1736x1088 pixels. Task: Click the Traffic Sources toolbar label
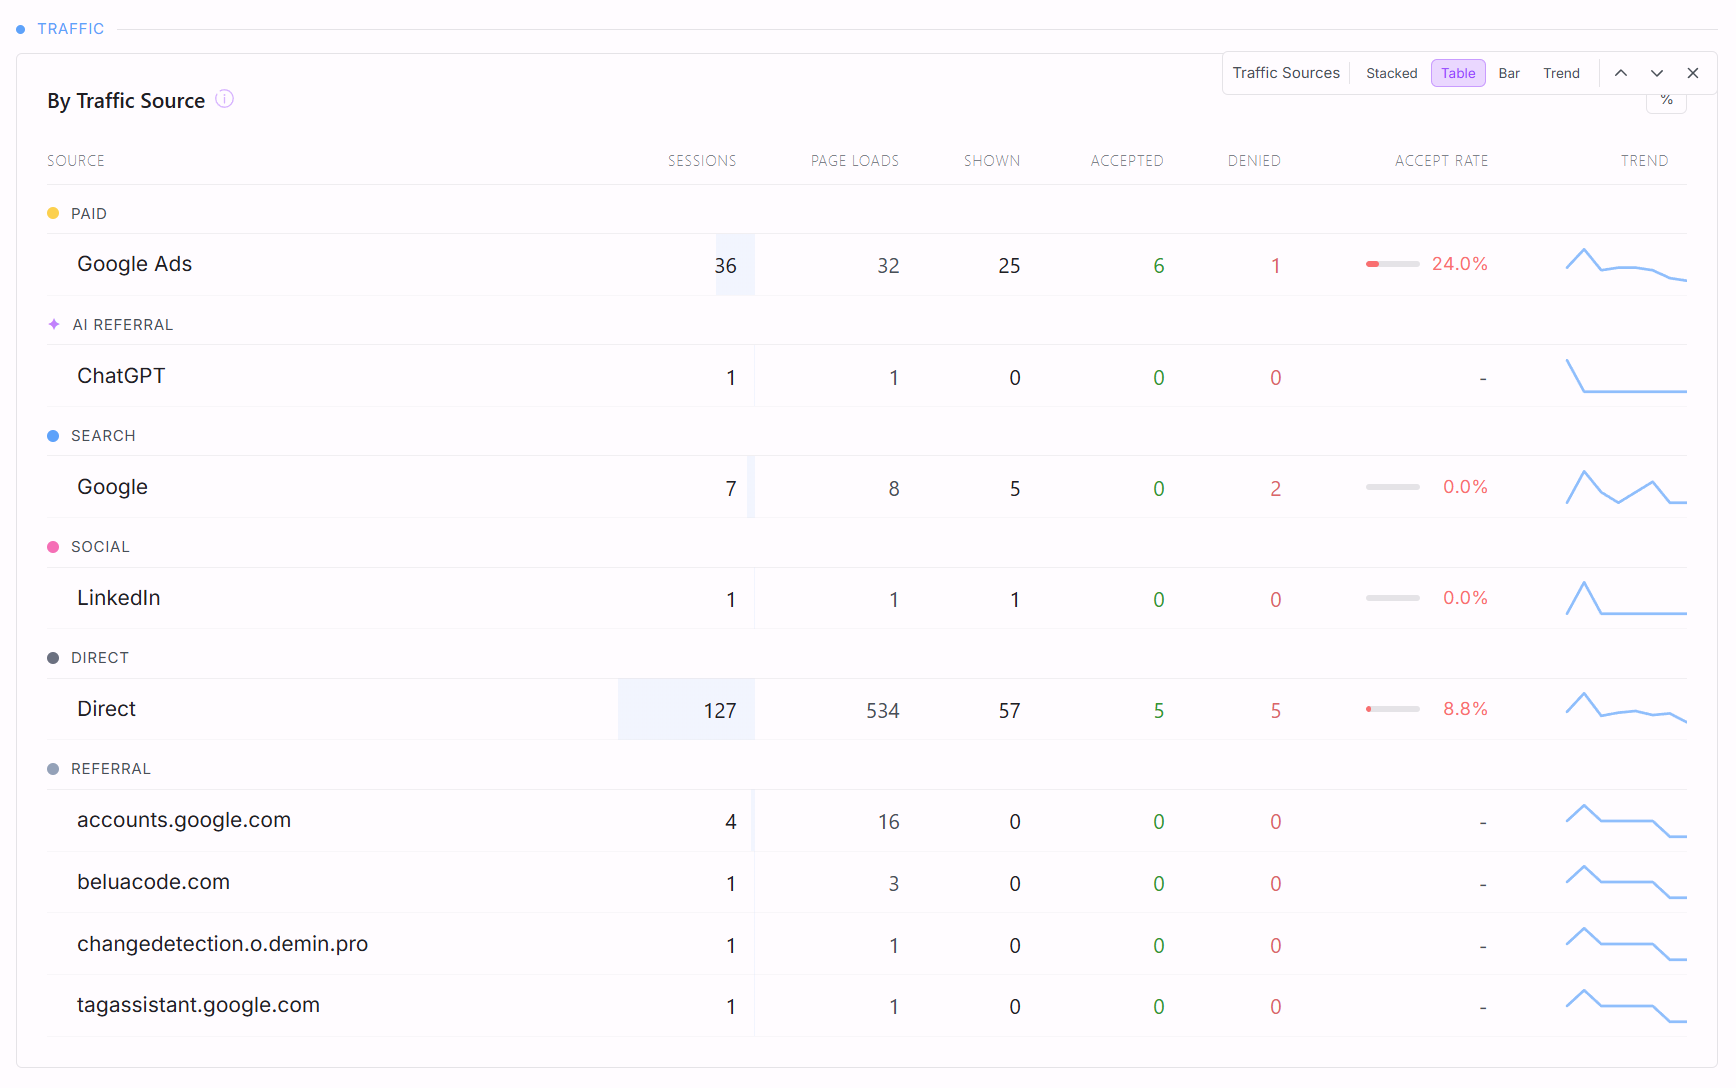[x=1286, y=73]
